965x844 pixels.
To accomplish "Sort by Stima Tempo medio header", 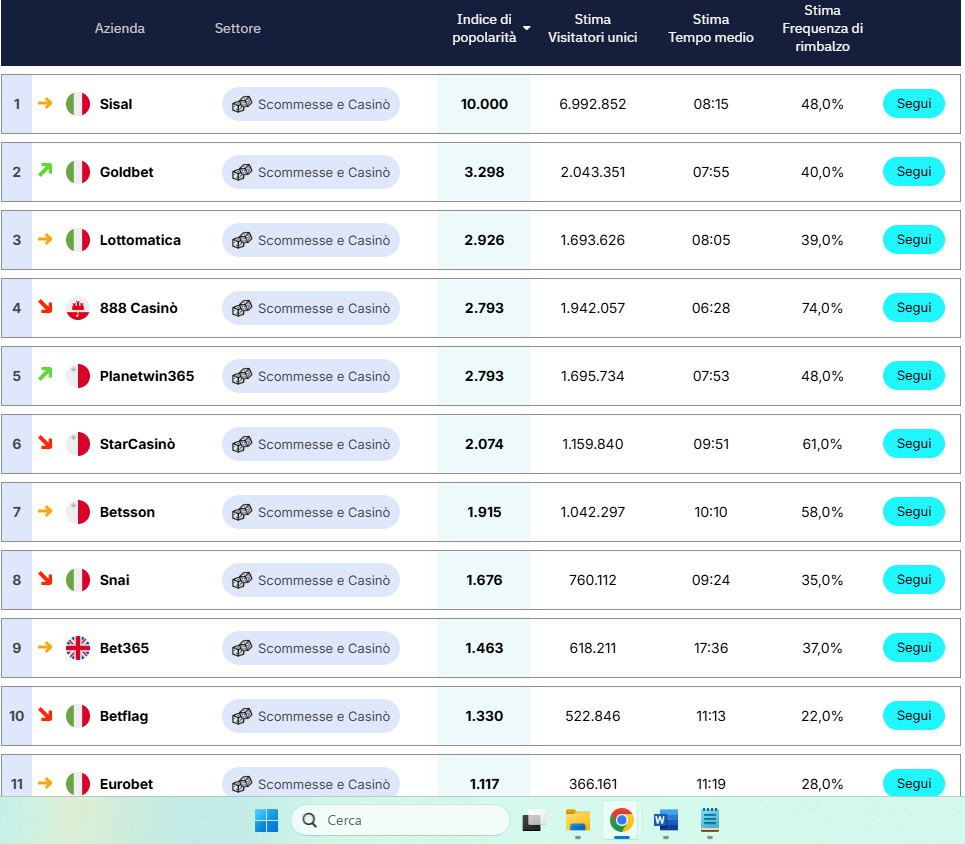I will tap(711, 28).
